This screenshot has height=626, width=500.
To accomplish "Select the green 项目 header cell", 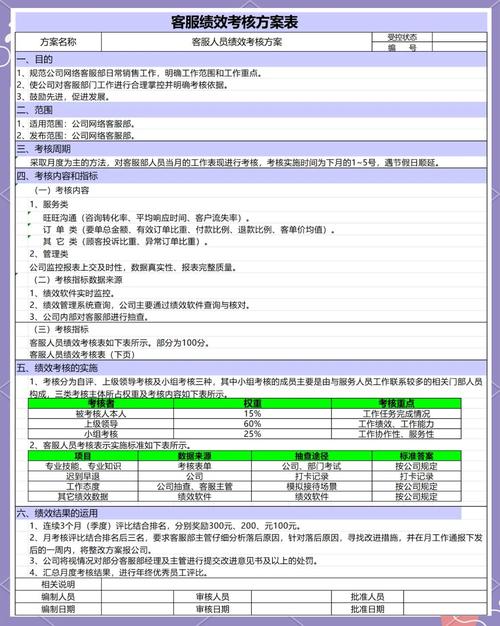I will coord(83,456).
